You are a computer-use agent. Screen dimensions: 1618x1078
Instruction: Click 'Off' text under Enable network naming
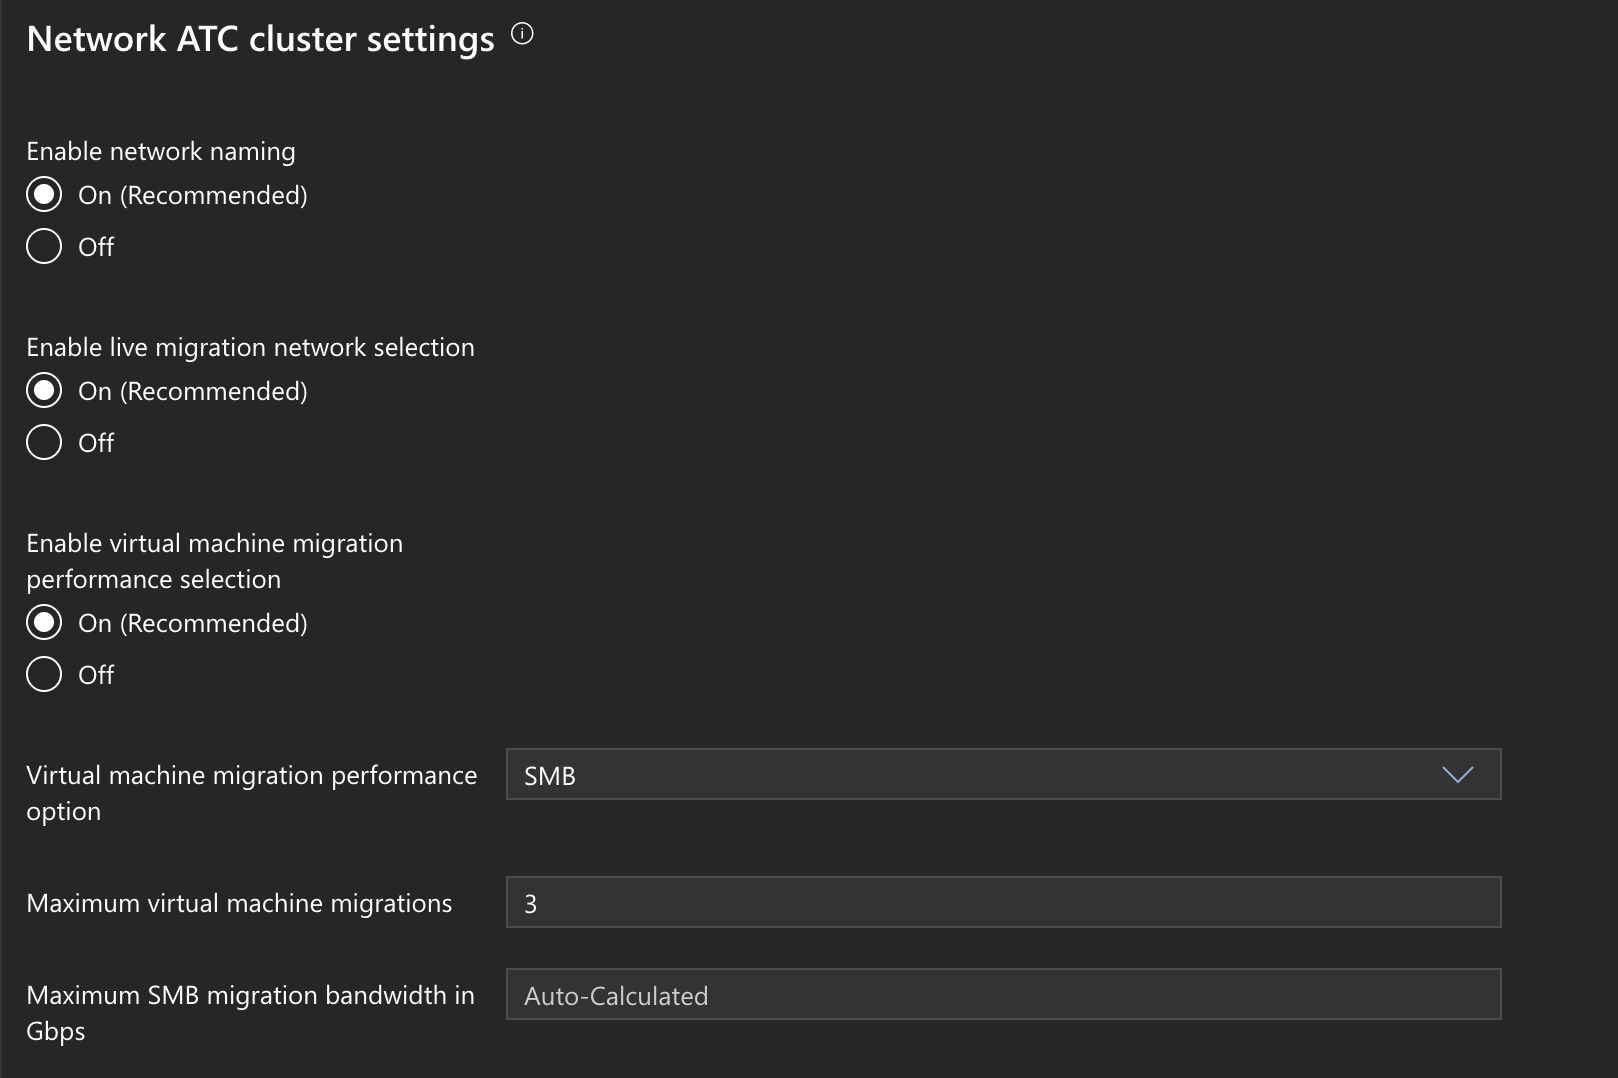click(96, 247)
